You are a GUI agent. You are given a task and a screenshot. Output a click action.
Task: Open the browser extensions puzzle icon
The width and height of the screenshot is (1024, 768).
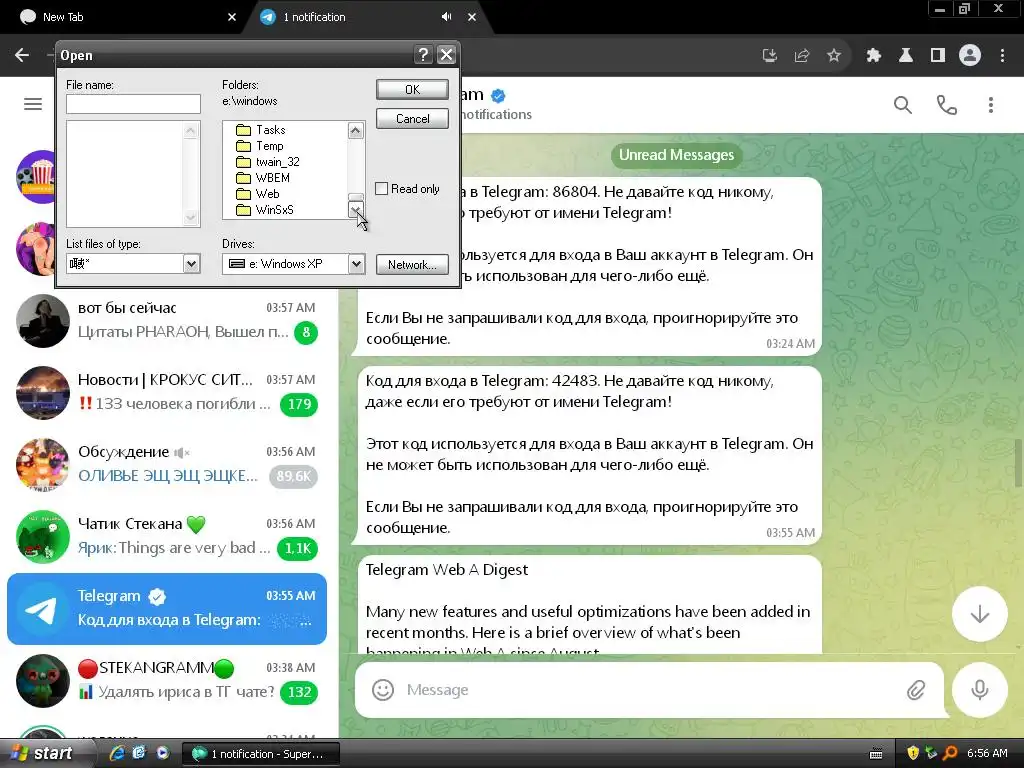click(x=873, y=56)
